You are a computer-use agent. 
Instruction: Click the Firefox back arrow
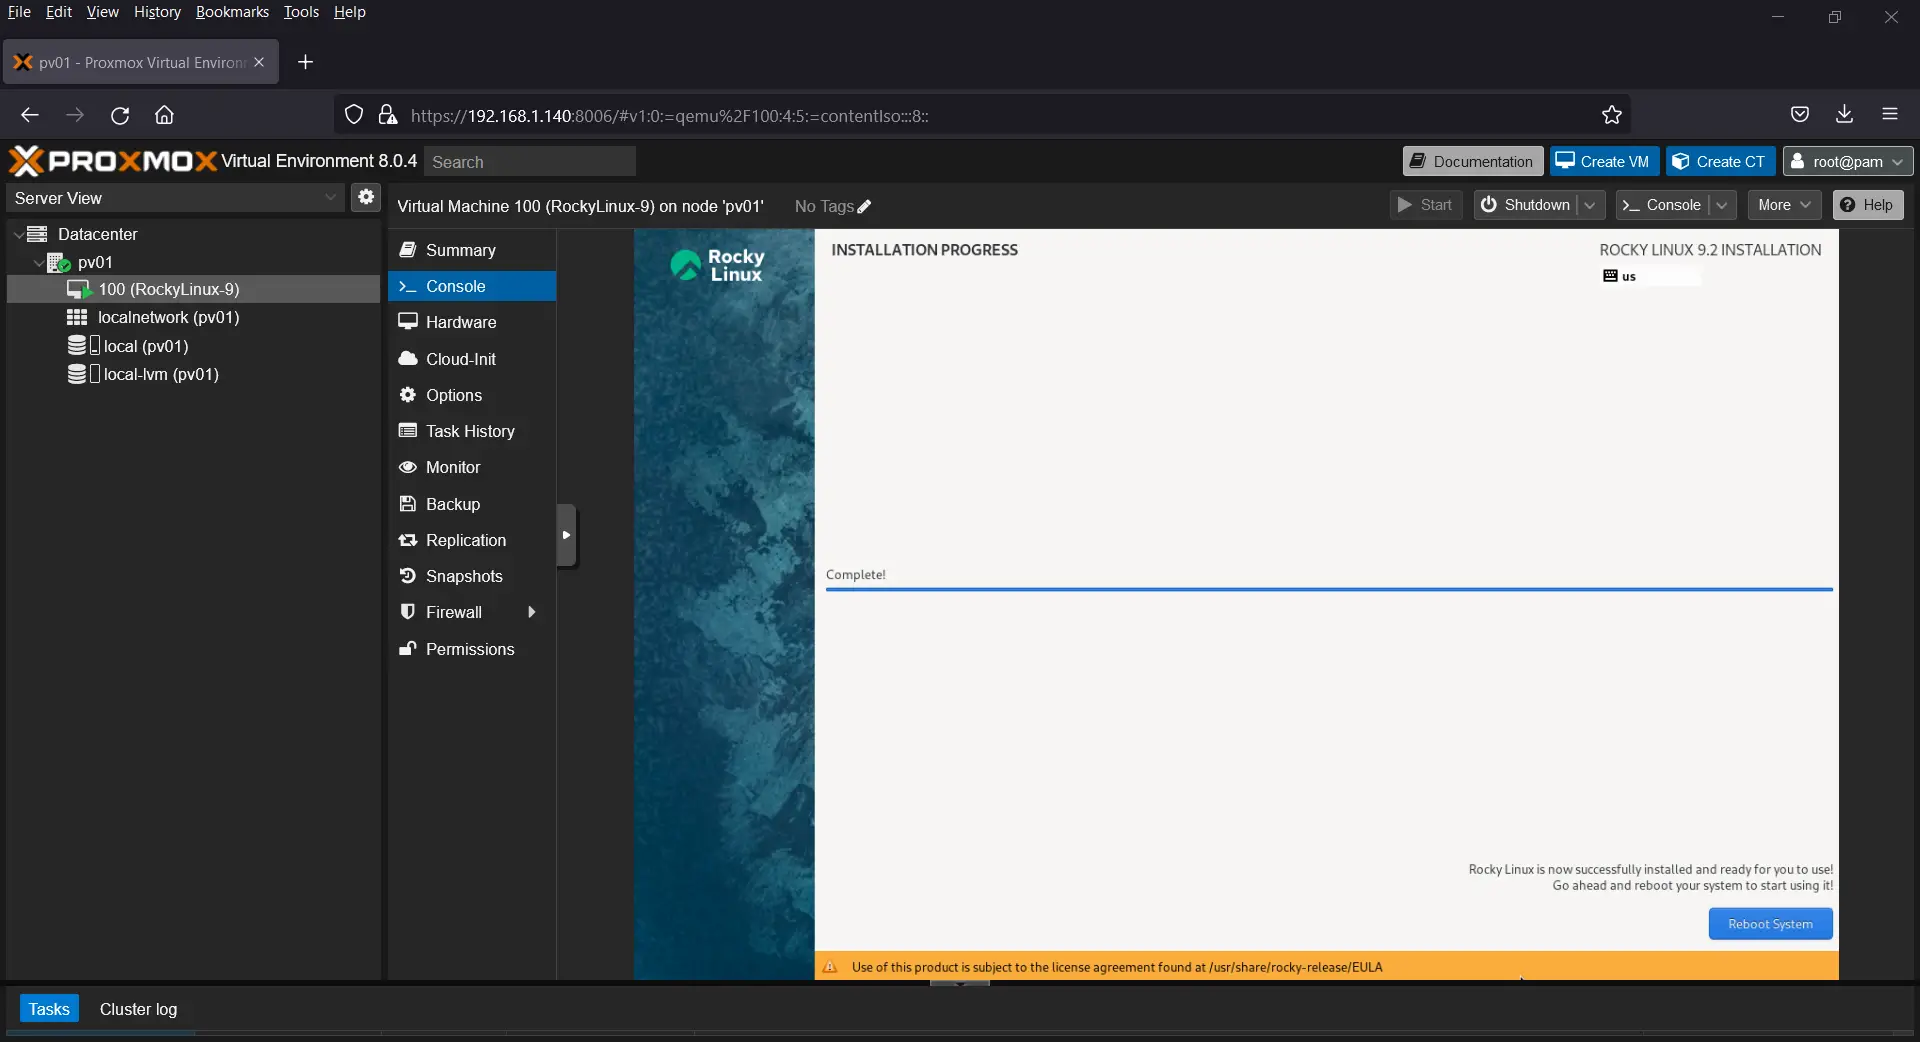(x=30, y=115)
